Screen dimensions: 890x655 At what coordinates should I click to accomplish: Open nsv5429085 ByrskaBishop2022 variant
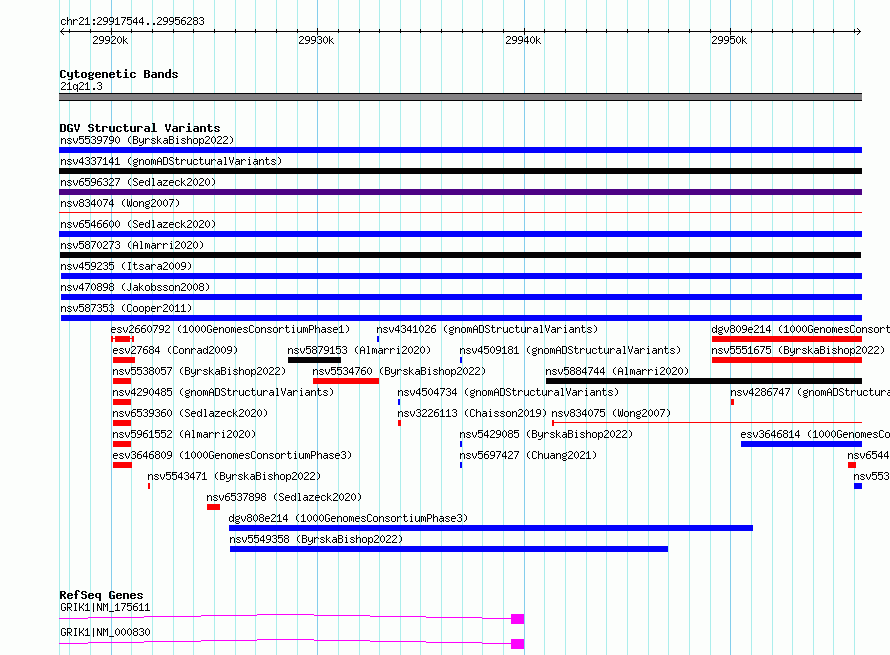click(x=546, y=434)
